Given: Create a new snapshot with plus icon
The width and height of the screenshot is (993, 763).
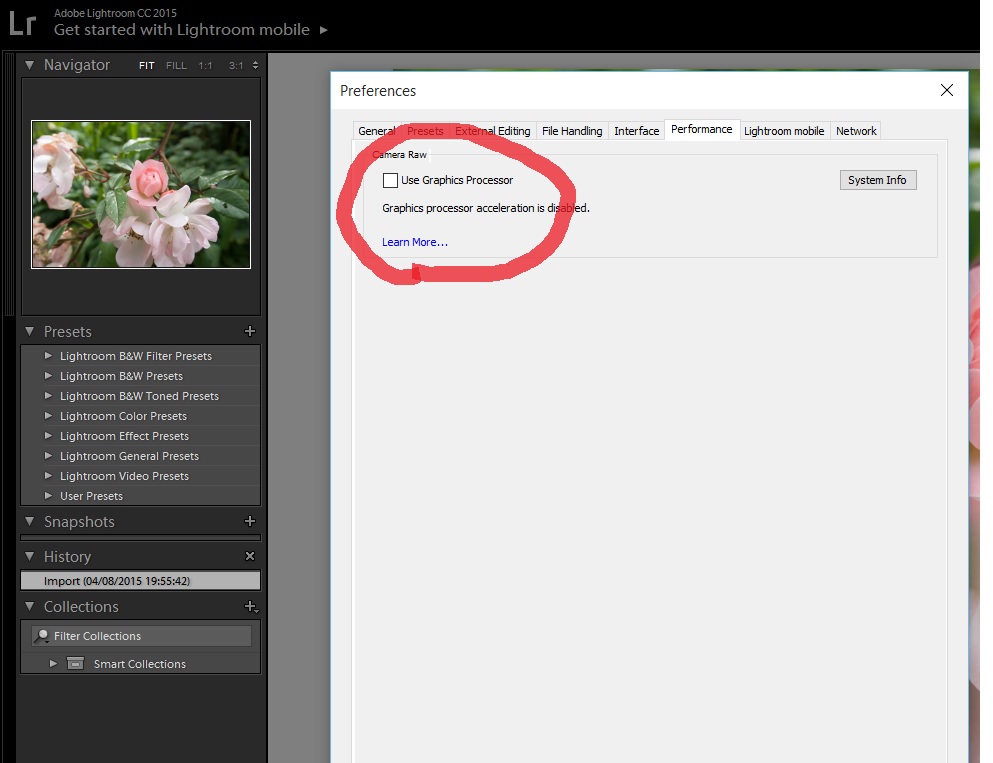Looking at the screenshot, I should 250,521.
